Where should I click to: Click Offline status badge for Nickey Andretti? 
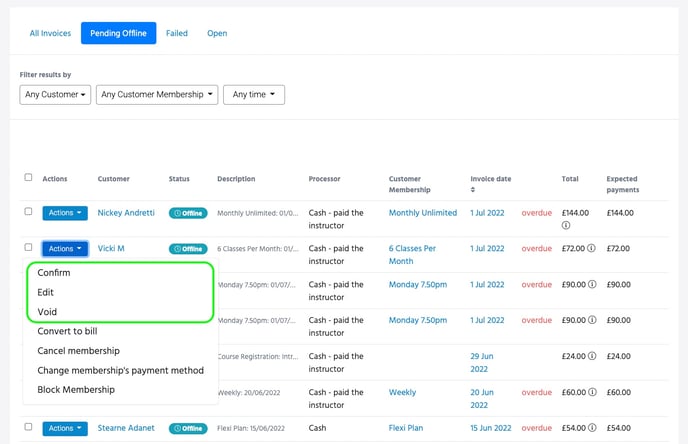[x=188, y=213]
